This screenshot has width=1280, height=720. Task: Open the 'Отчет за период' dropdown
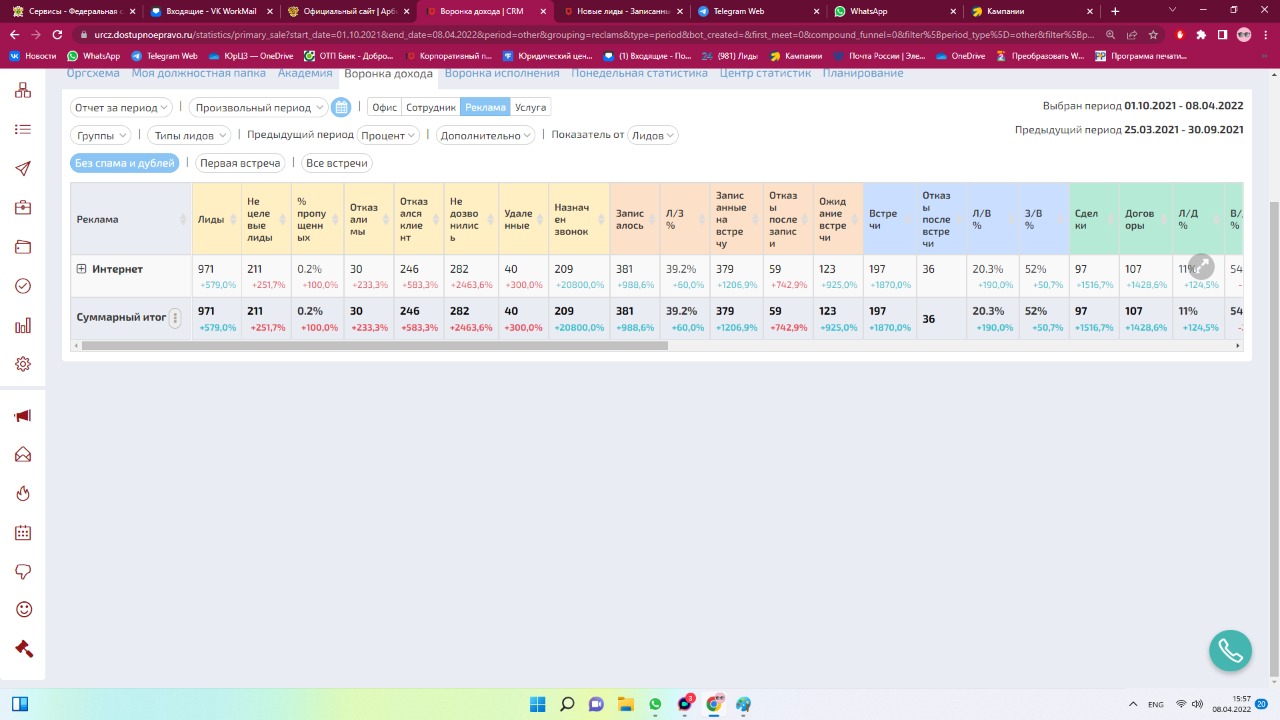pos(121,107)
